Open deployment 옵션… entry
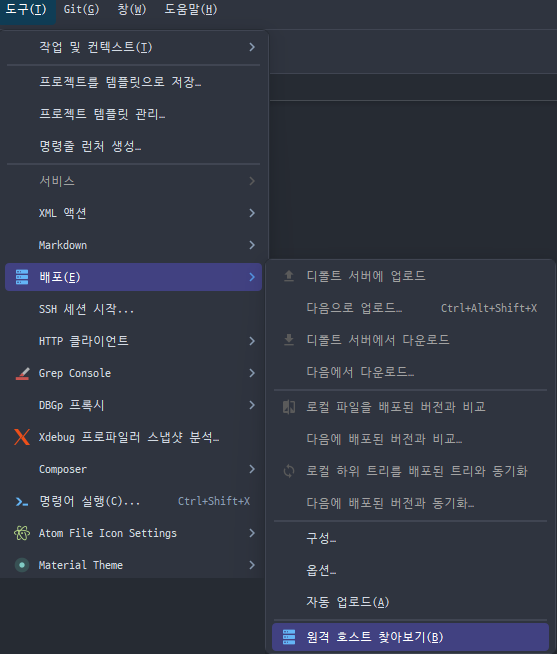 (x=410, y=570)
